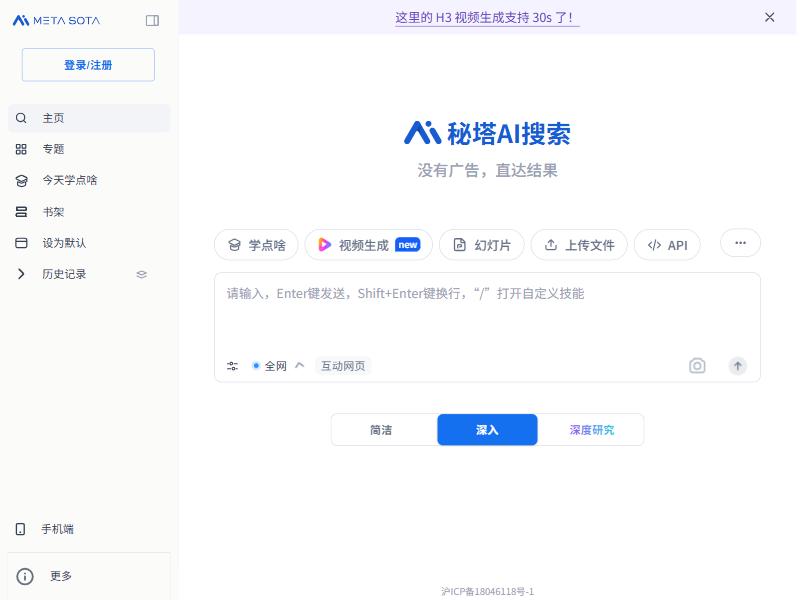
Task: Open search settings sliders icon
Action: point(232,366)
